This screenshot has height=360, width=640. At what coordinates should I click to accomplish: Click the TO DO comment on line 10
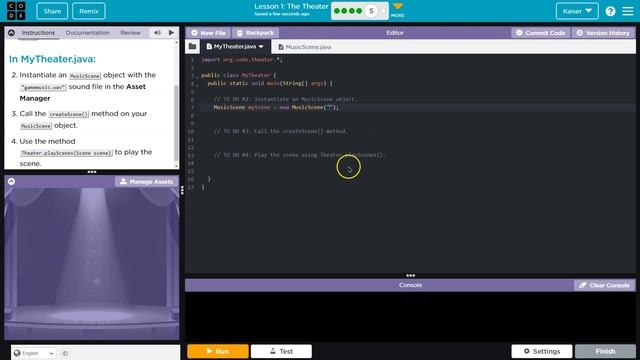coord(281,131)
